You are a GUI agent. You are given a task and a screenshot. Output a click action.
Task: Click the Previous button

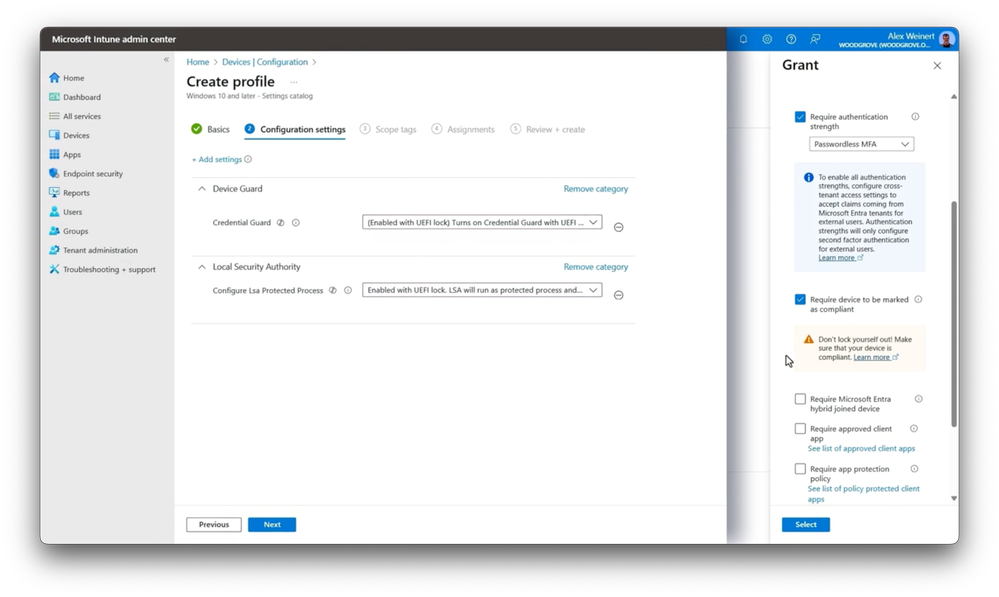click(x=213, y=524)
